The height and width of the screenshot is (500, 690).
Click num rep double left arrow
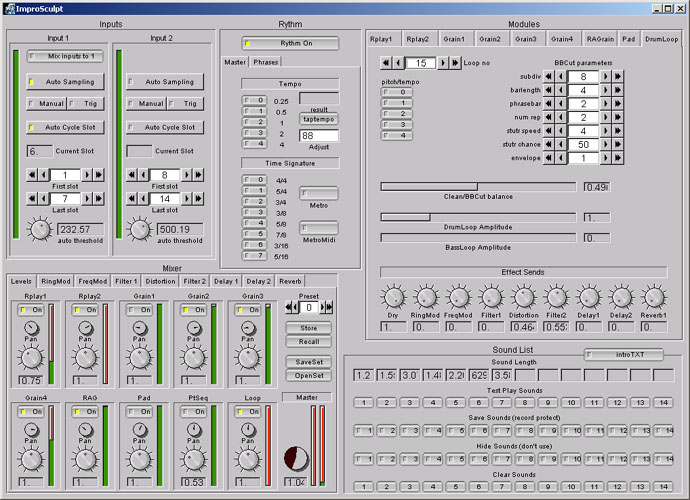(548, 118)
